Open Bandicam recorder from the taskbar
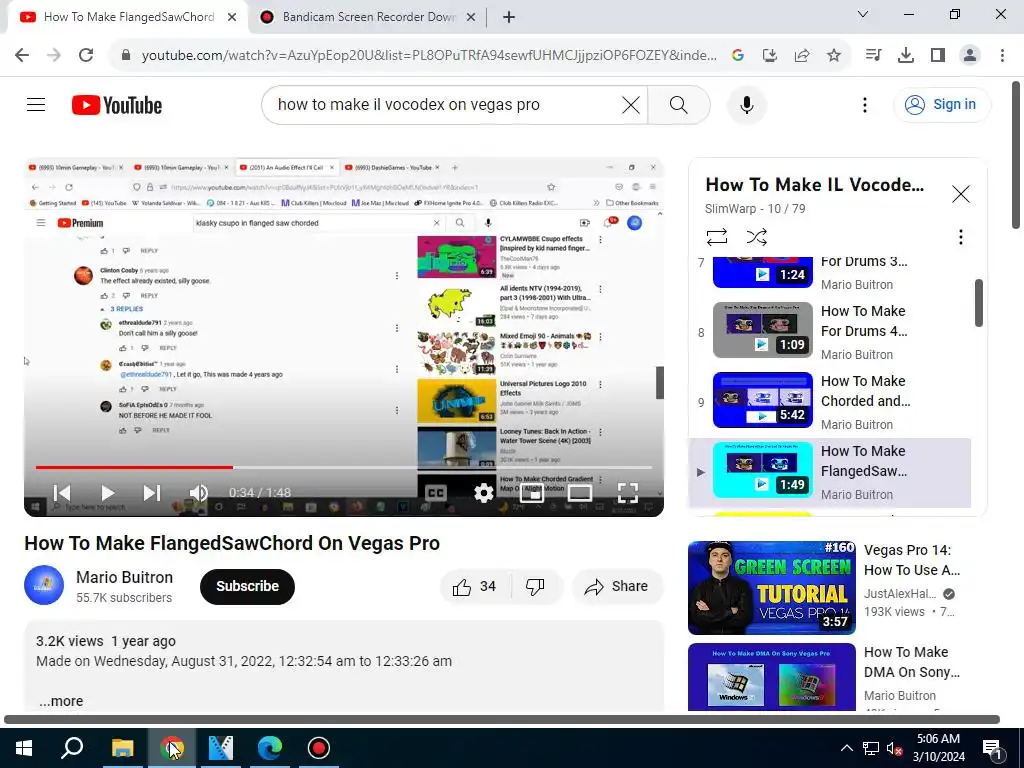This screenshot has width=1024, height=768. [319, 748]
